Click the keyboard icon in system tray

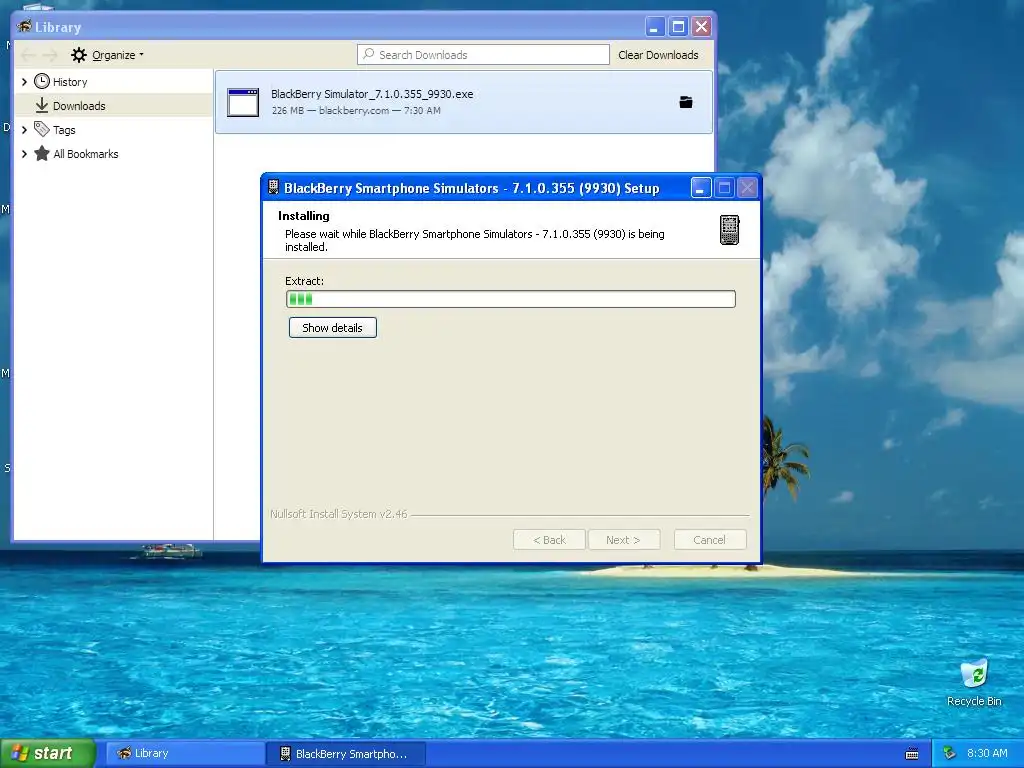pyautogui.click(x=912, y=754)
